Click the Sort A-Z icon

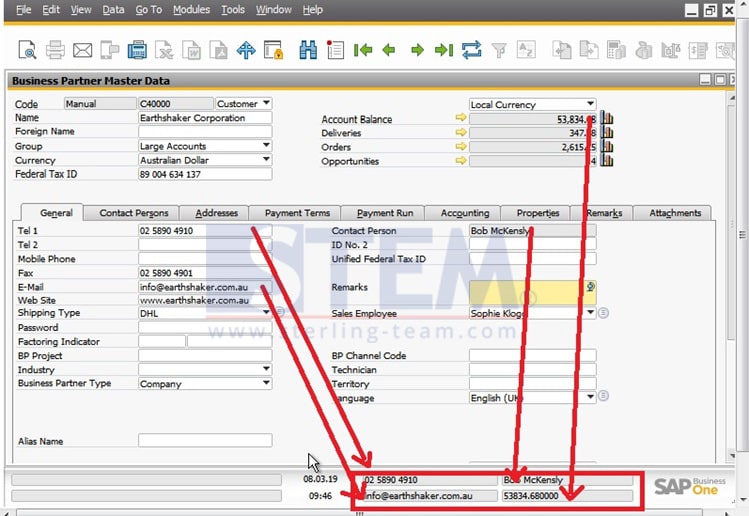pos(526,50)
